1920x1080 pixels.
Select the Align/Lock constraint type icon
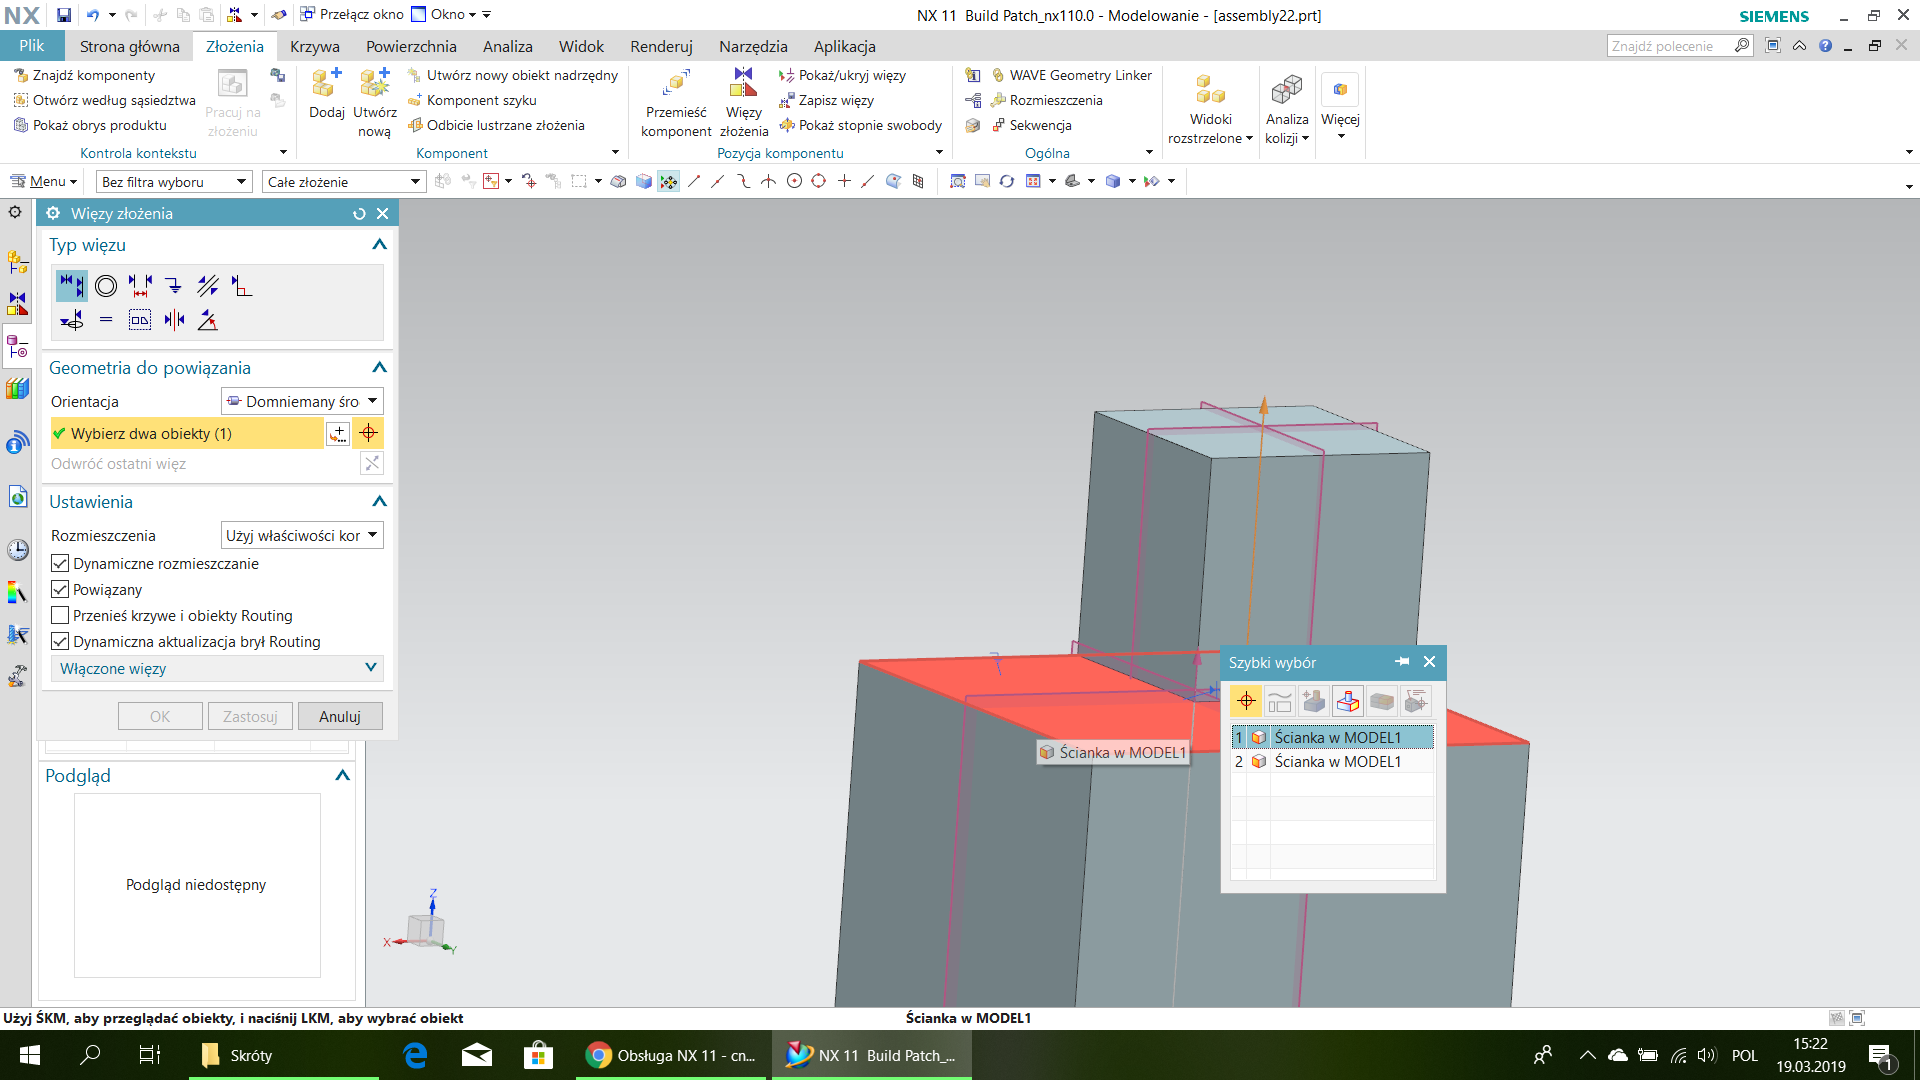[71, 320]
